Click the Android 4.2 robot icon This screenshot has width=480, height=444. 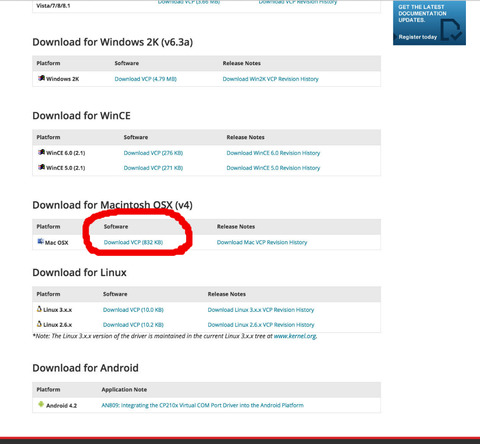[x=41, y=404]
